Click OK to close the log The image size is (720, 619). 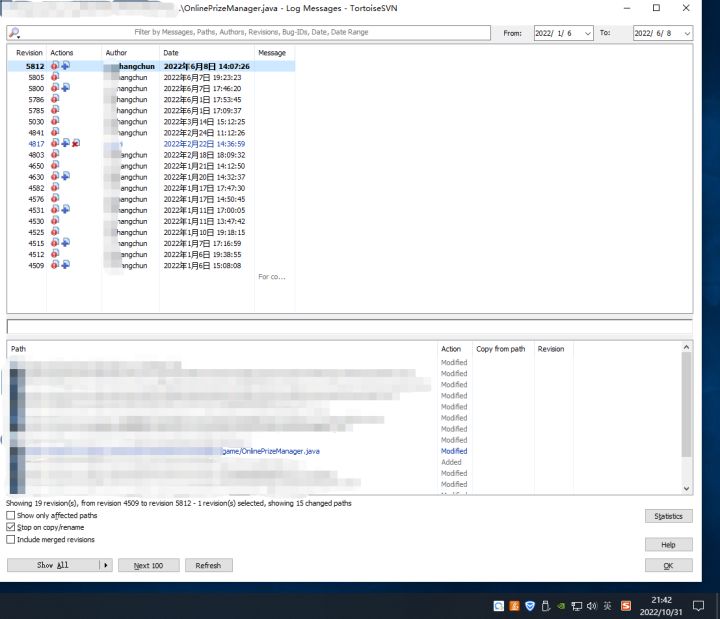tap(669, 565)
